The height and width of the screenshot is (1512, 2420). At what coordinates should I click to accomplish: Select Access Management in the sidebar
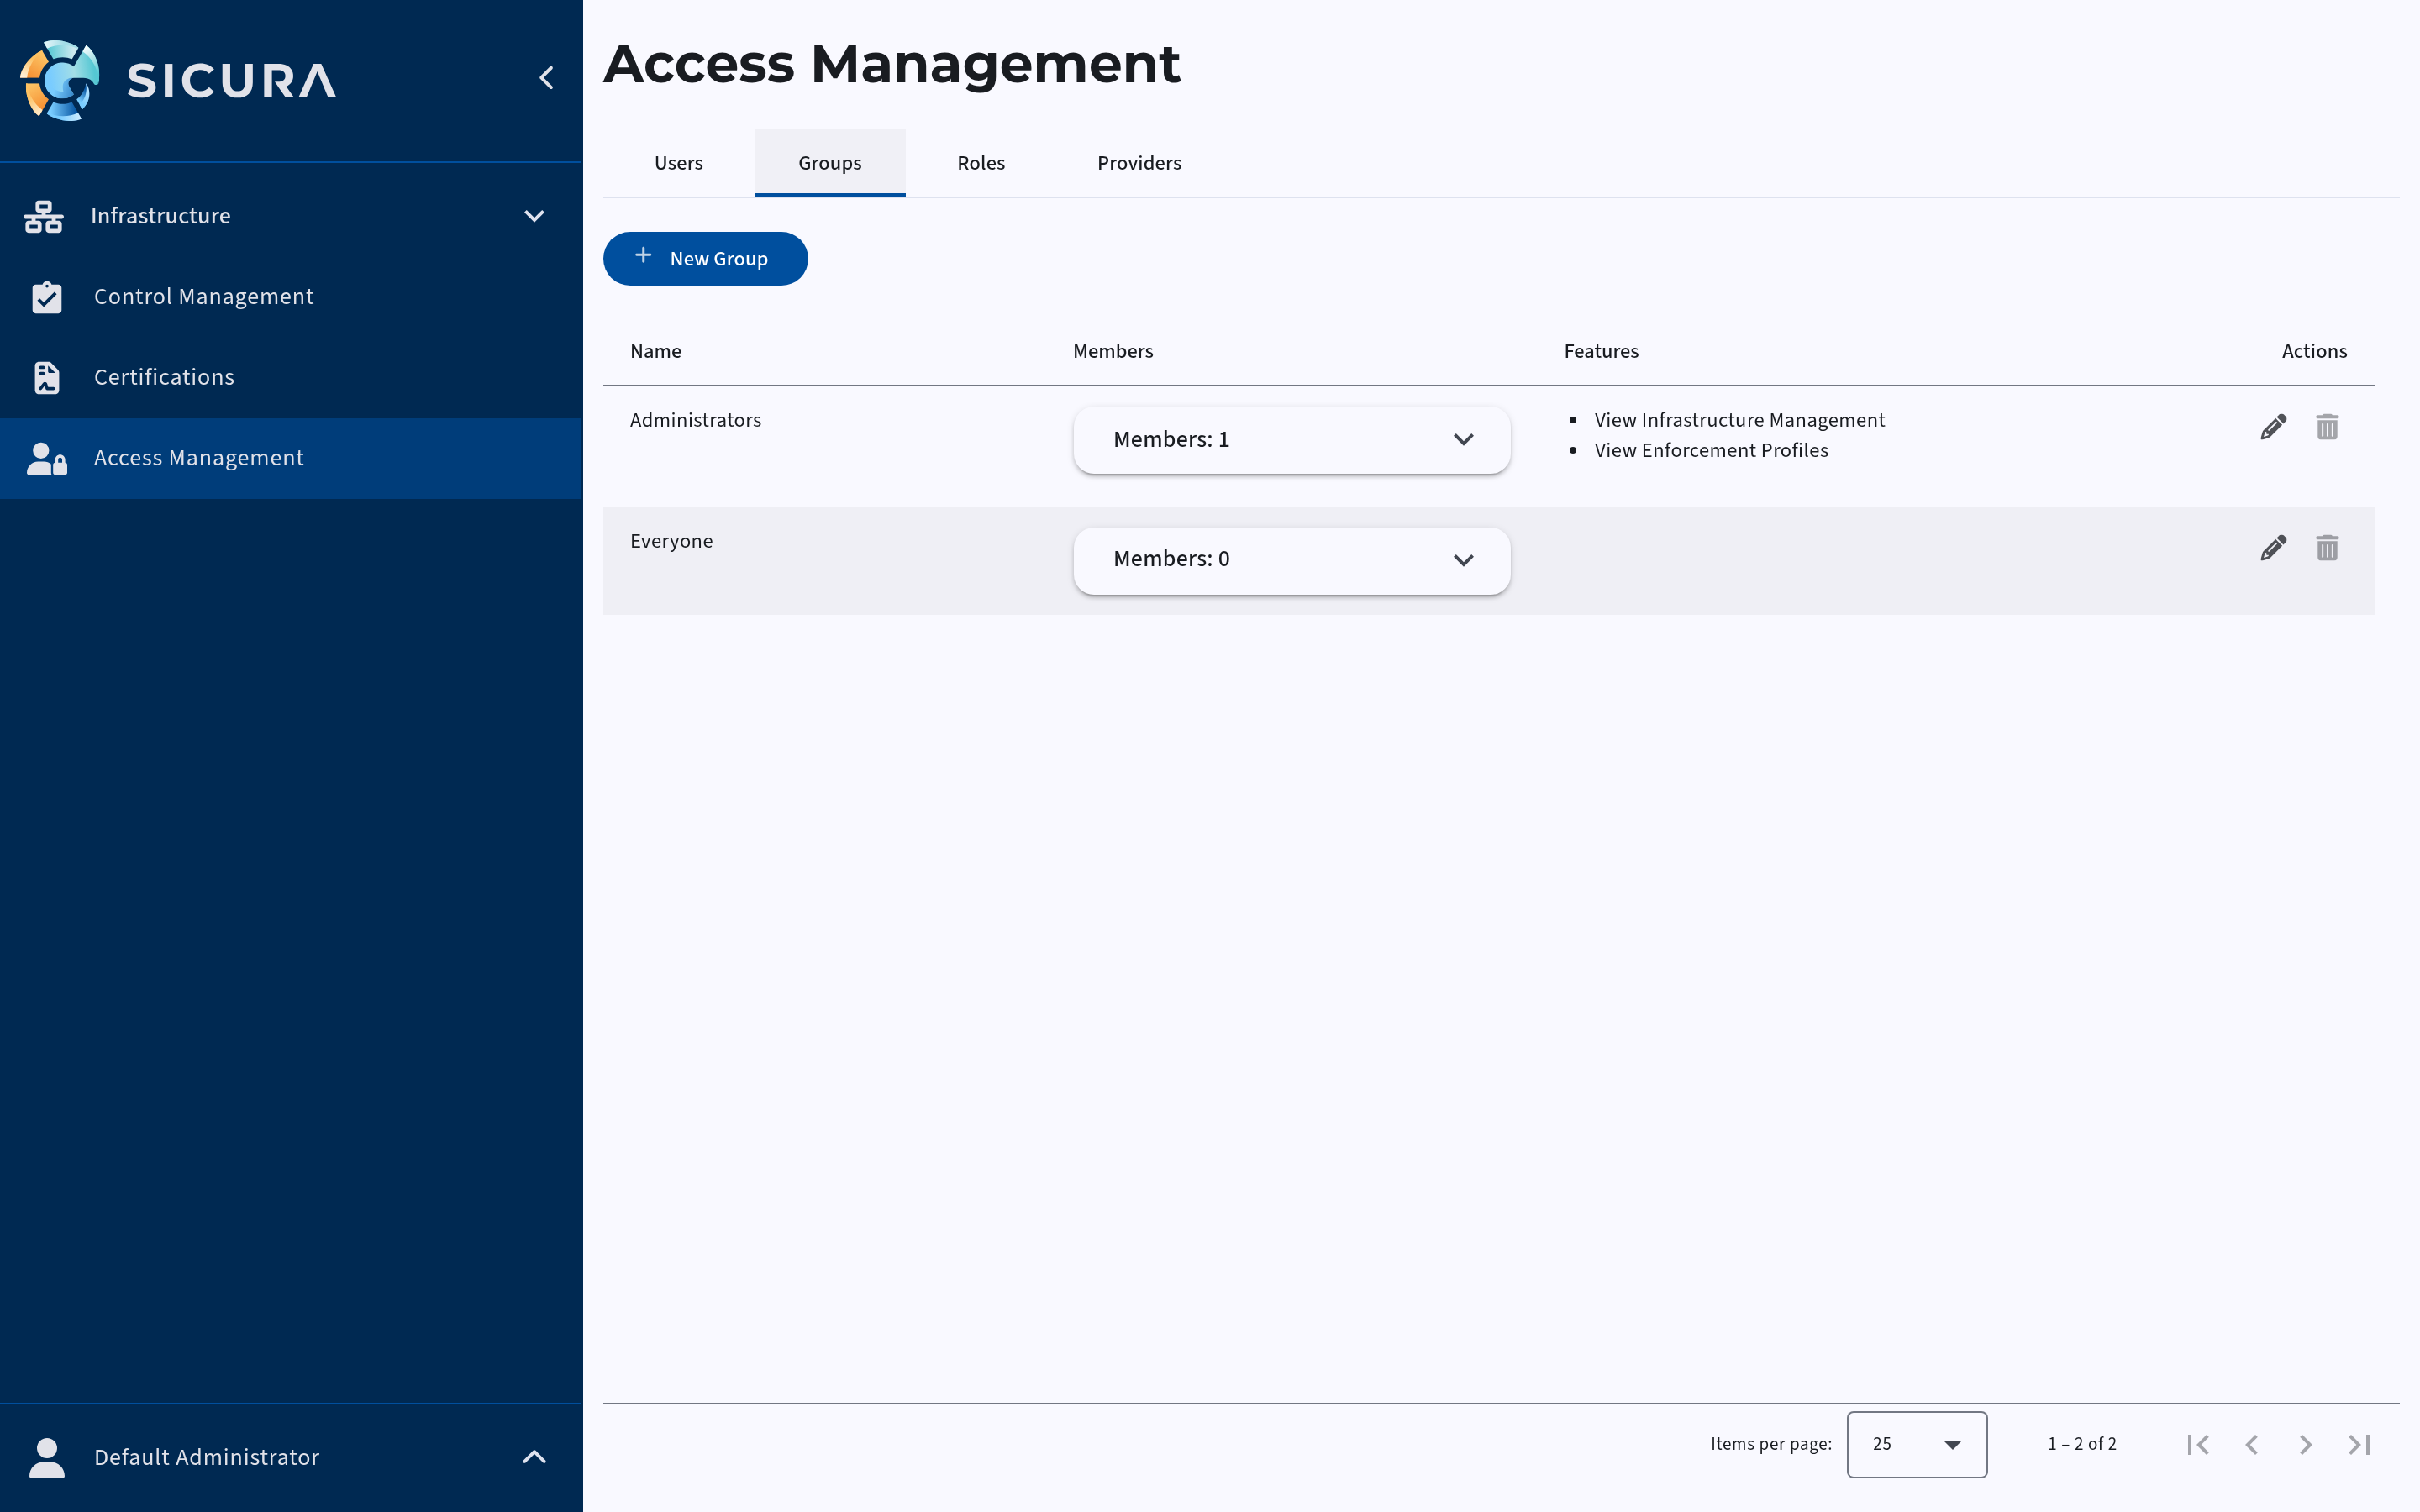point(291,458)
